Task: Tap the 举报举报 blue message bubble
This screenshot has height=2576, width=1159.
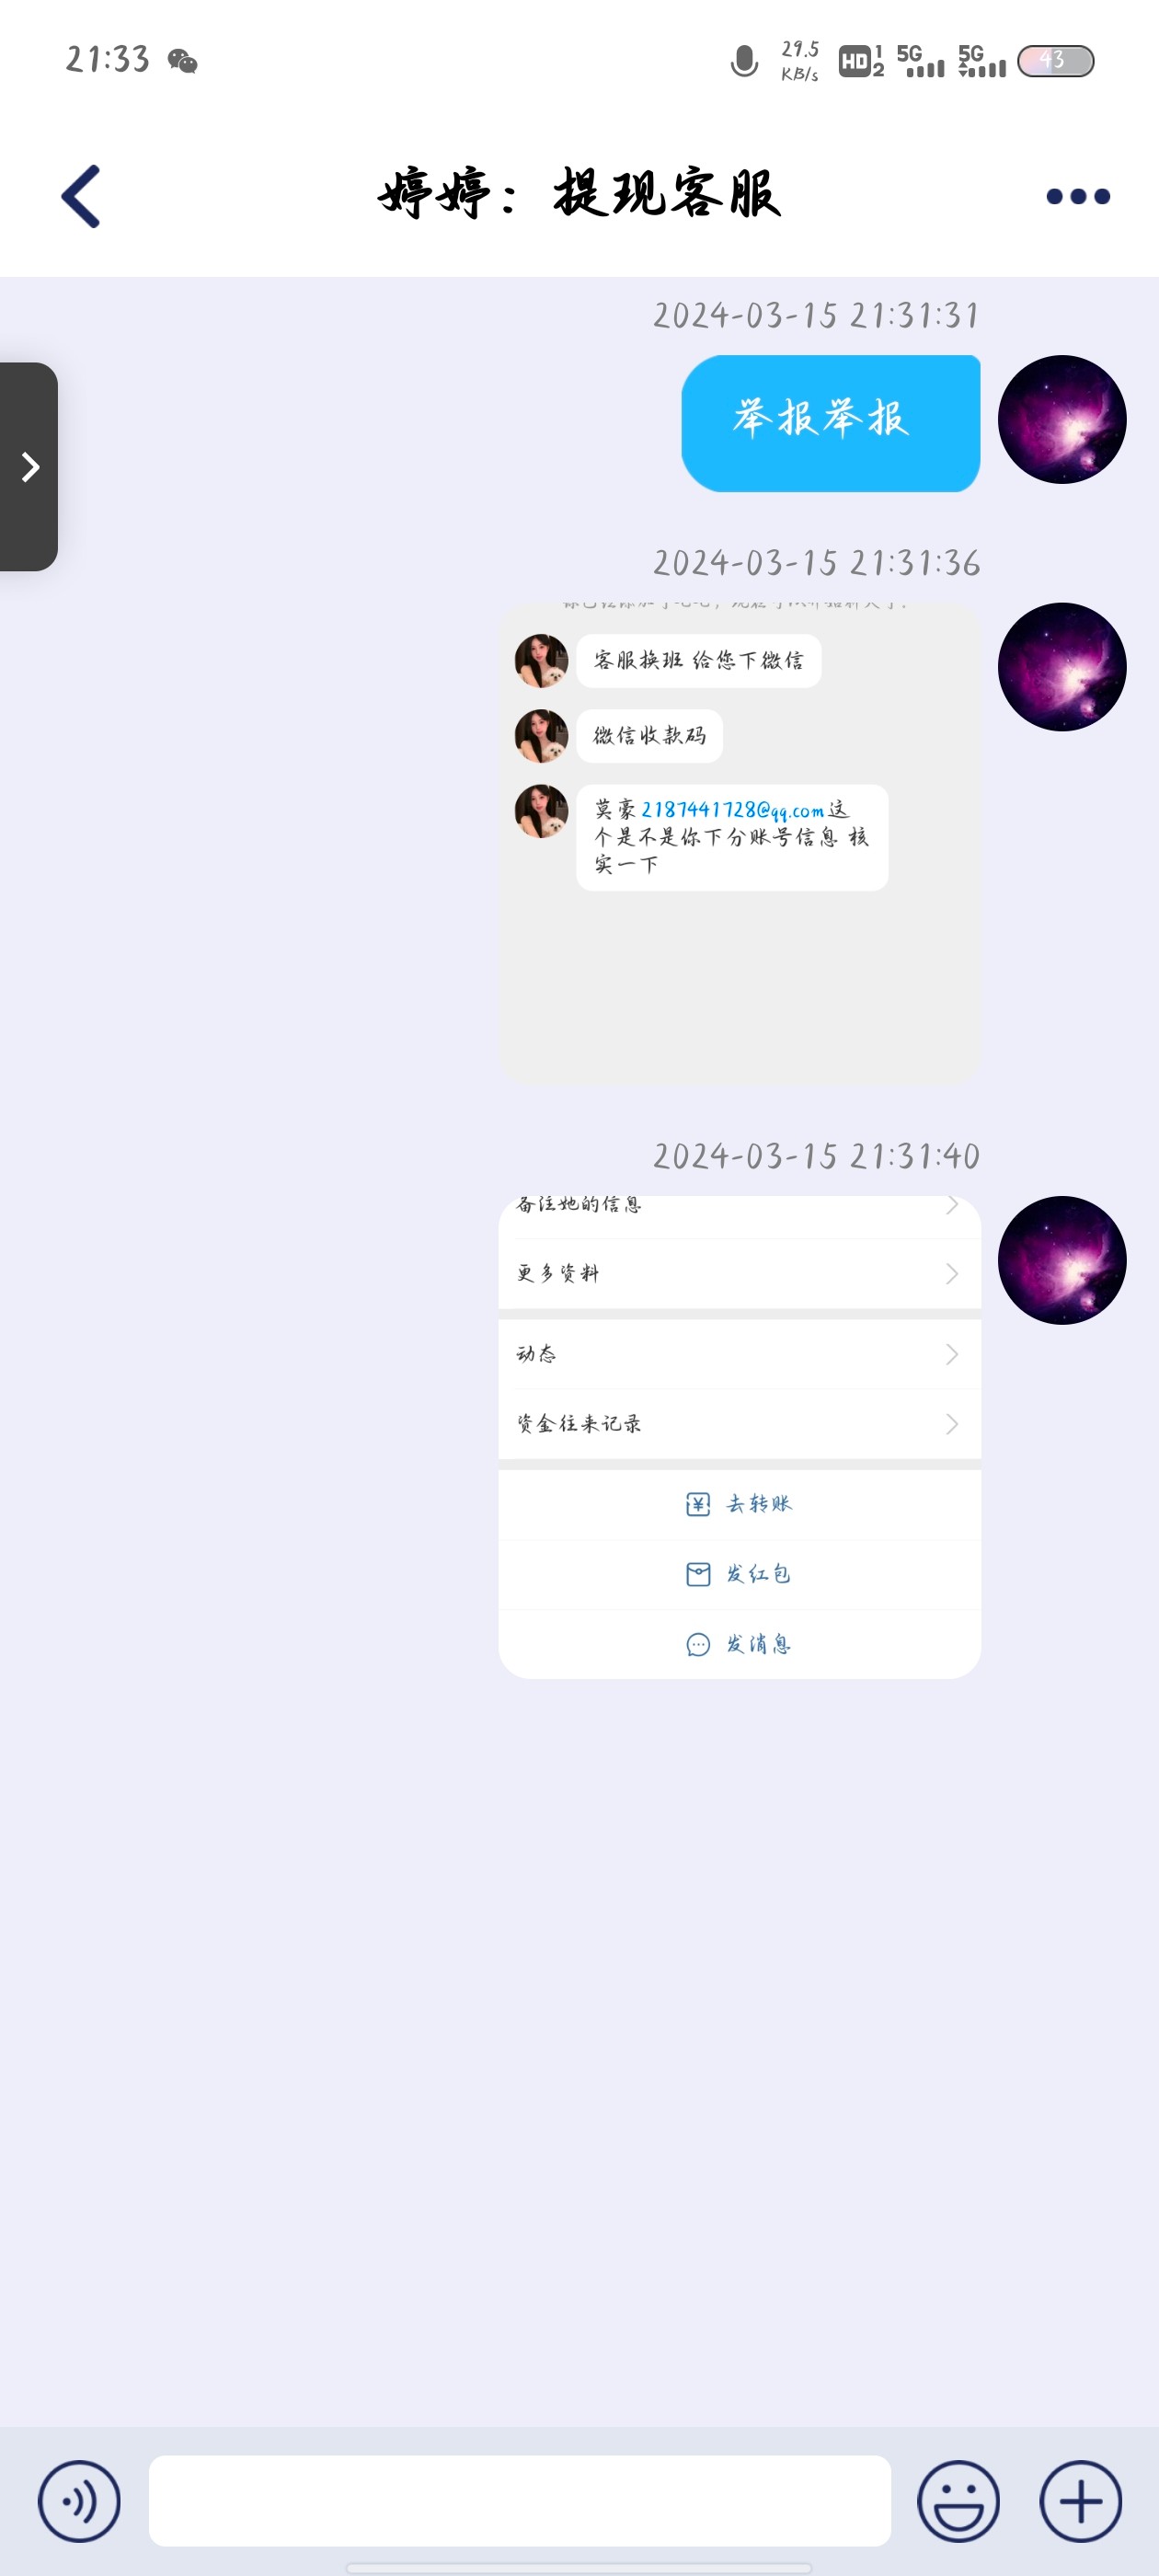Action: pyautogui.click(x=830, y=423)
